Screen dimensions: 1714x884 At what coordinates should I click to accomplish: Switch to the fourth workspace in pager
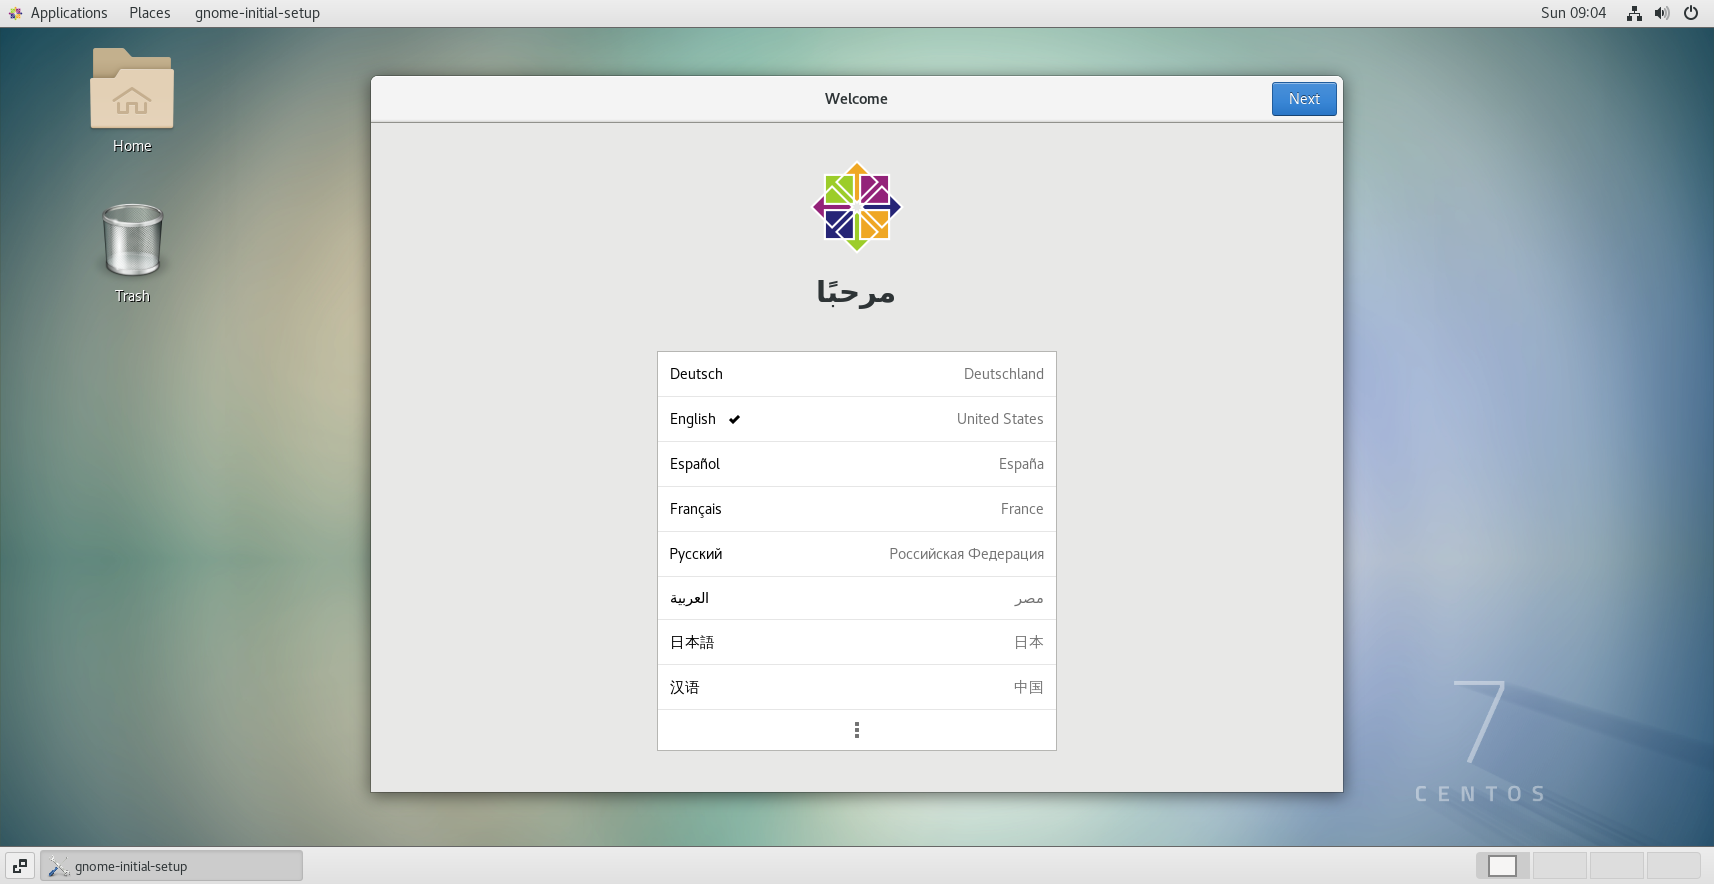point(1674,866)
